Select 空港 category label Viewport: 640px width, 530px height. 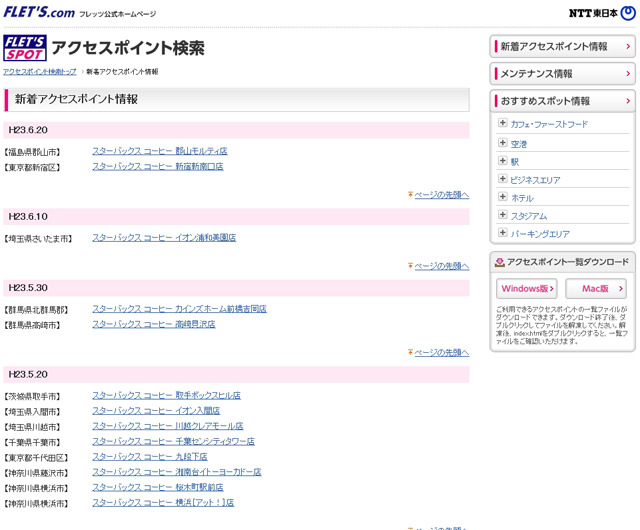point(519,144)
